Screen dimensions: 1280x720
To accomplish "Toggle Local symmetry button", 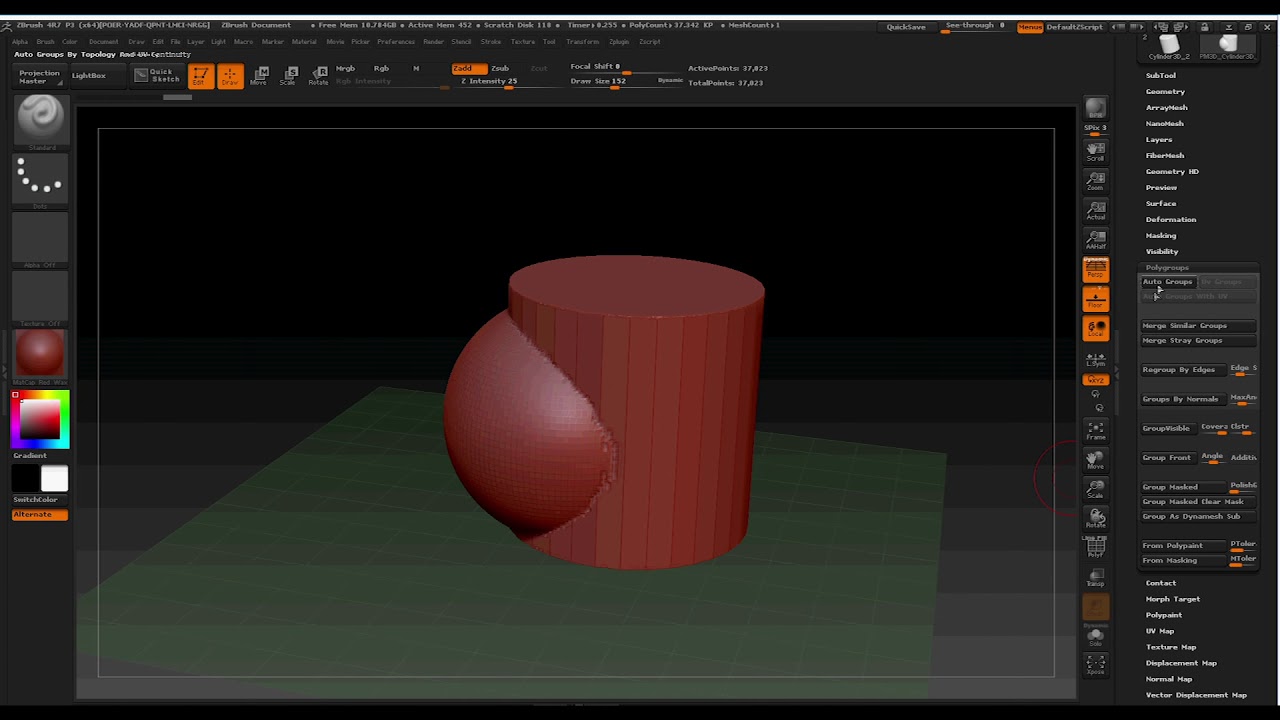I will coord(1096,328).
